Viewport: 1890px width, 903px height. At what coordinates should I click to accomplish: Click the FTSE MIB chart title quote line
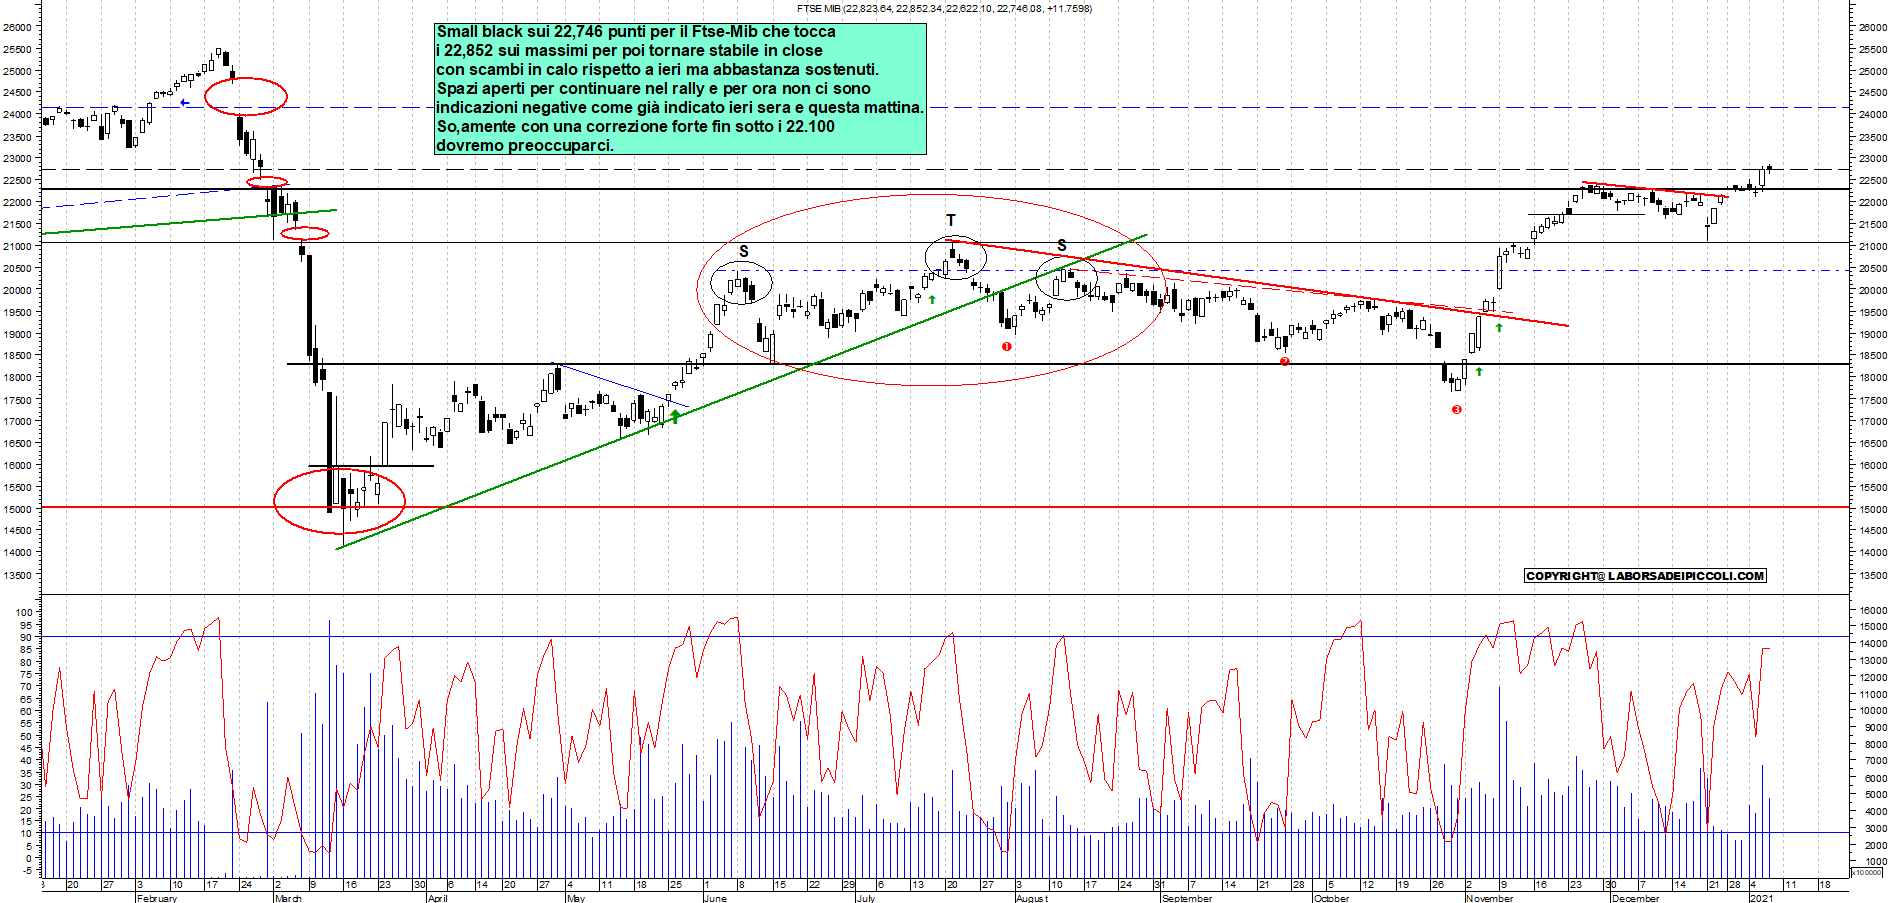[x=944, y=8]
